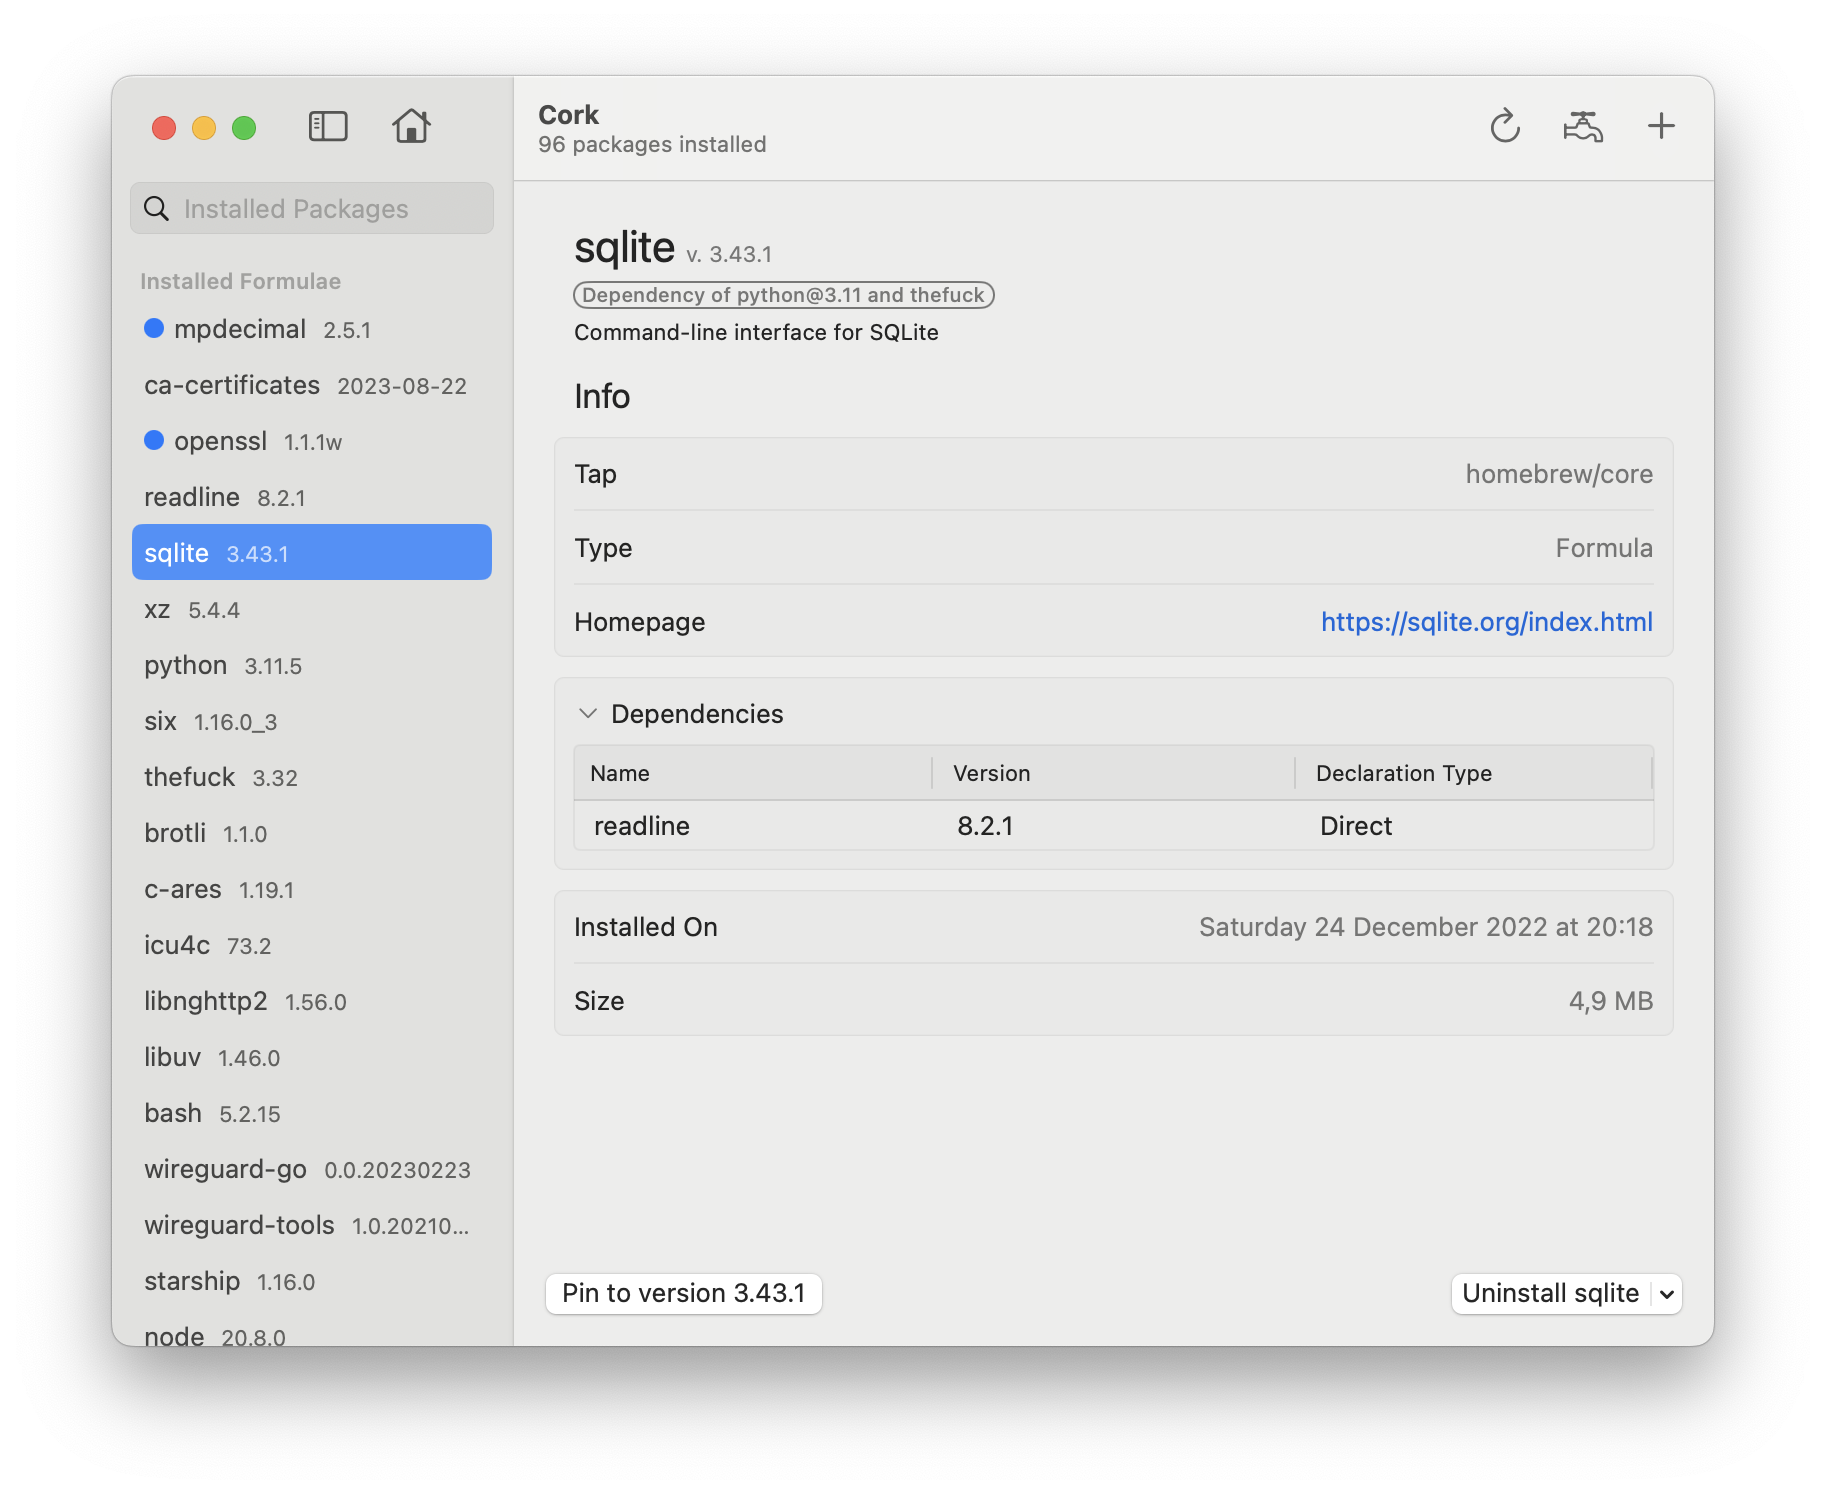Viewport: 1826px width, 1494px height.
Task: Click the homebrew/core tap value
Action: click(1559, 474)
